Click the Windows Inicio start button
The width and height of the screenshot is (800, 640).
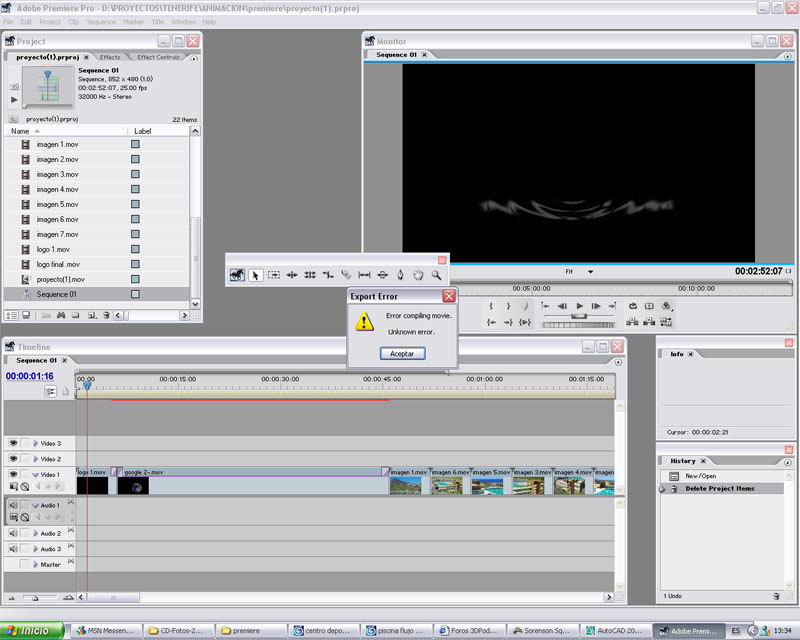pyautogui.click(x=32, y=631)
